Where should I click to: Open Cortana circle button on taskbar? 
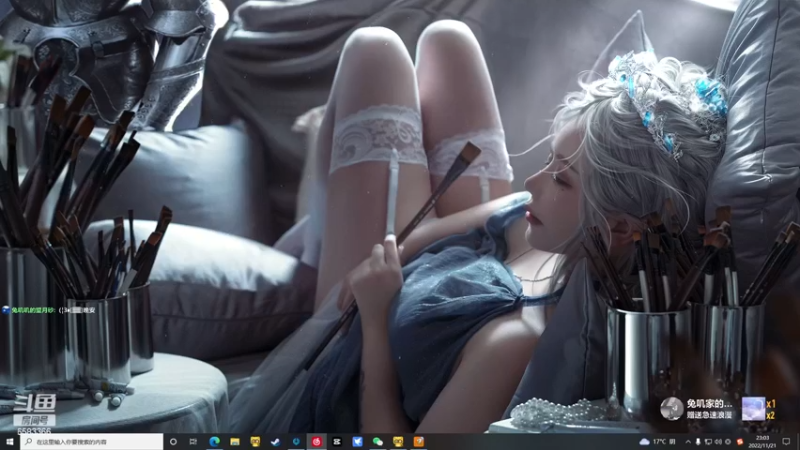pos(173,442)
